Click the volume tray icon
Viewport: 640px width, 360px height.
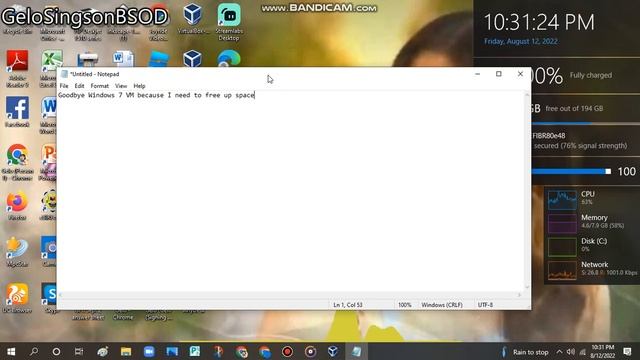coord(571,352)
